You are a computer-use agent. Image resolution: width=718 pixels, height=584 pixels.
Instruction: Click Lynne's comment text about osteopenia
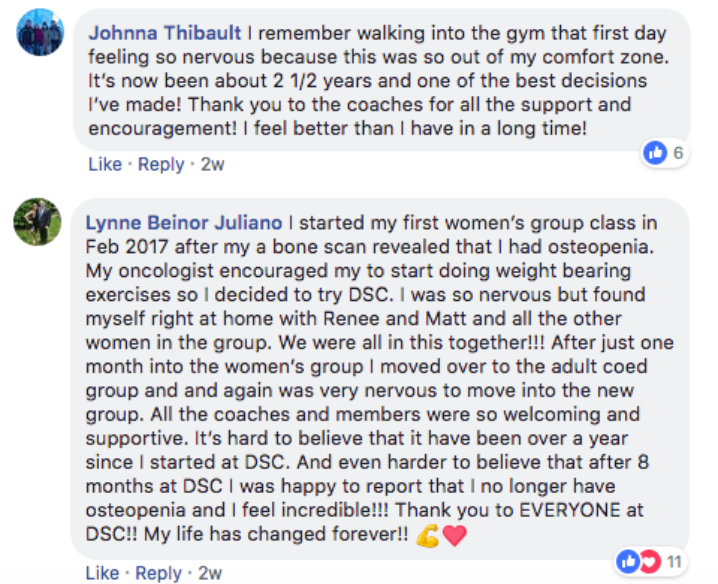(x=380, y=378)
